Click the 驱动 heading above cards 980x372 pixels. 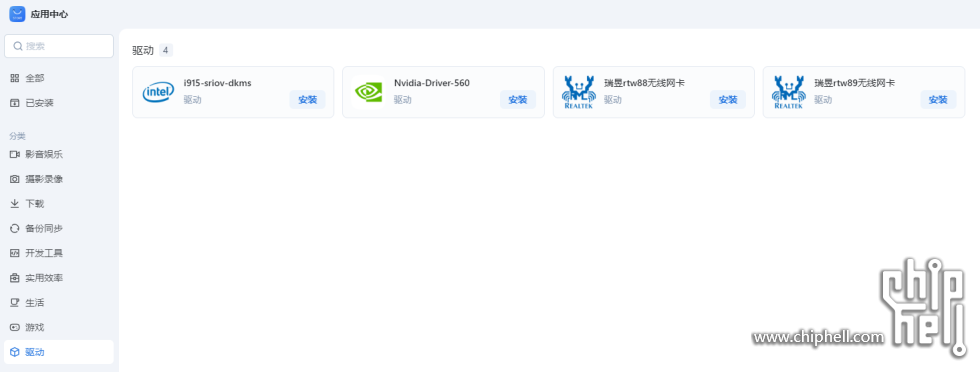point(143,51)
